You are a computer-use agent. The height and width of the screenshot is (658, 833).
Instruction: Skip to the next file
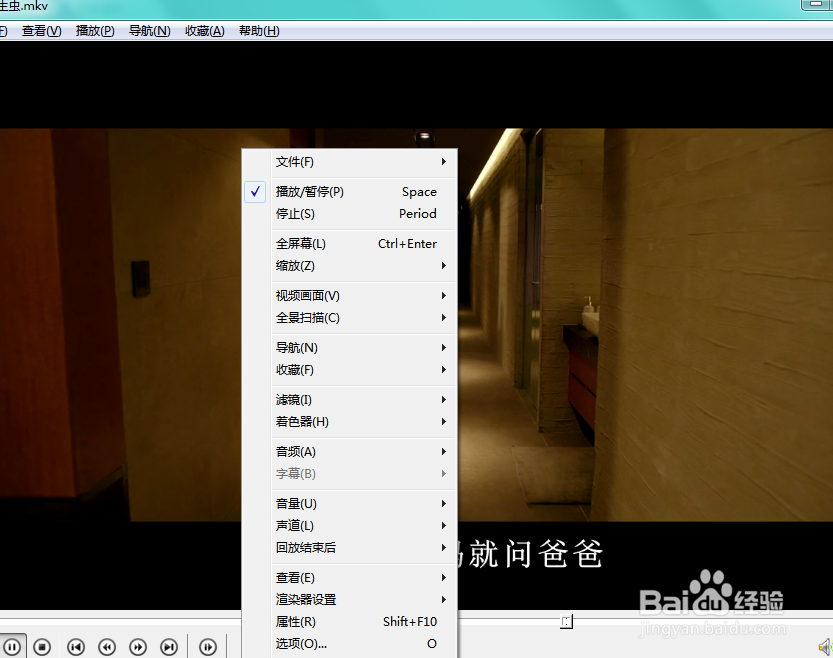click(169, 647)
